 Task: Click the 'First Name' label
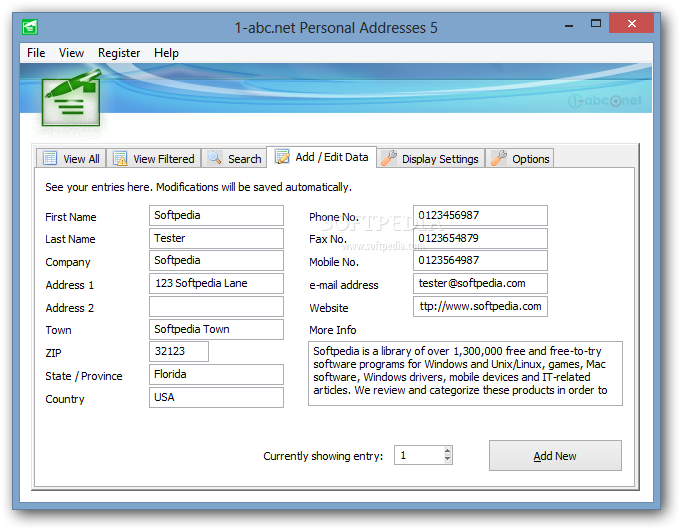(71, 217)
